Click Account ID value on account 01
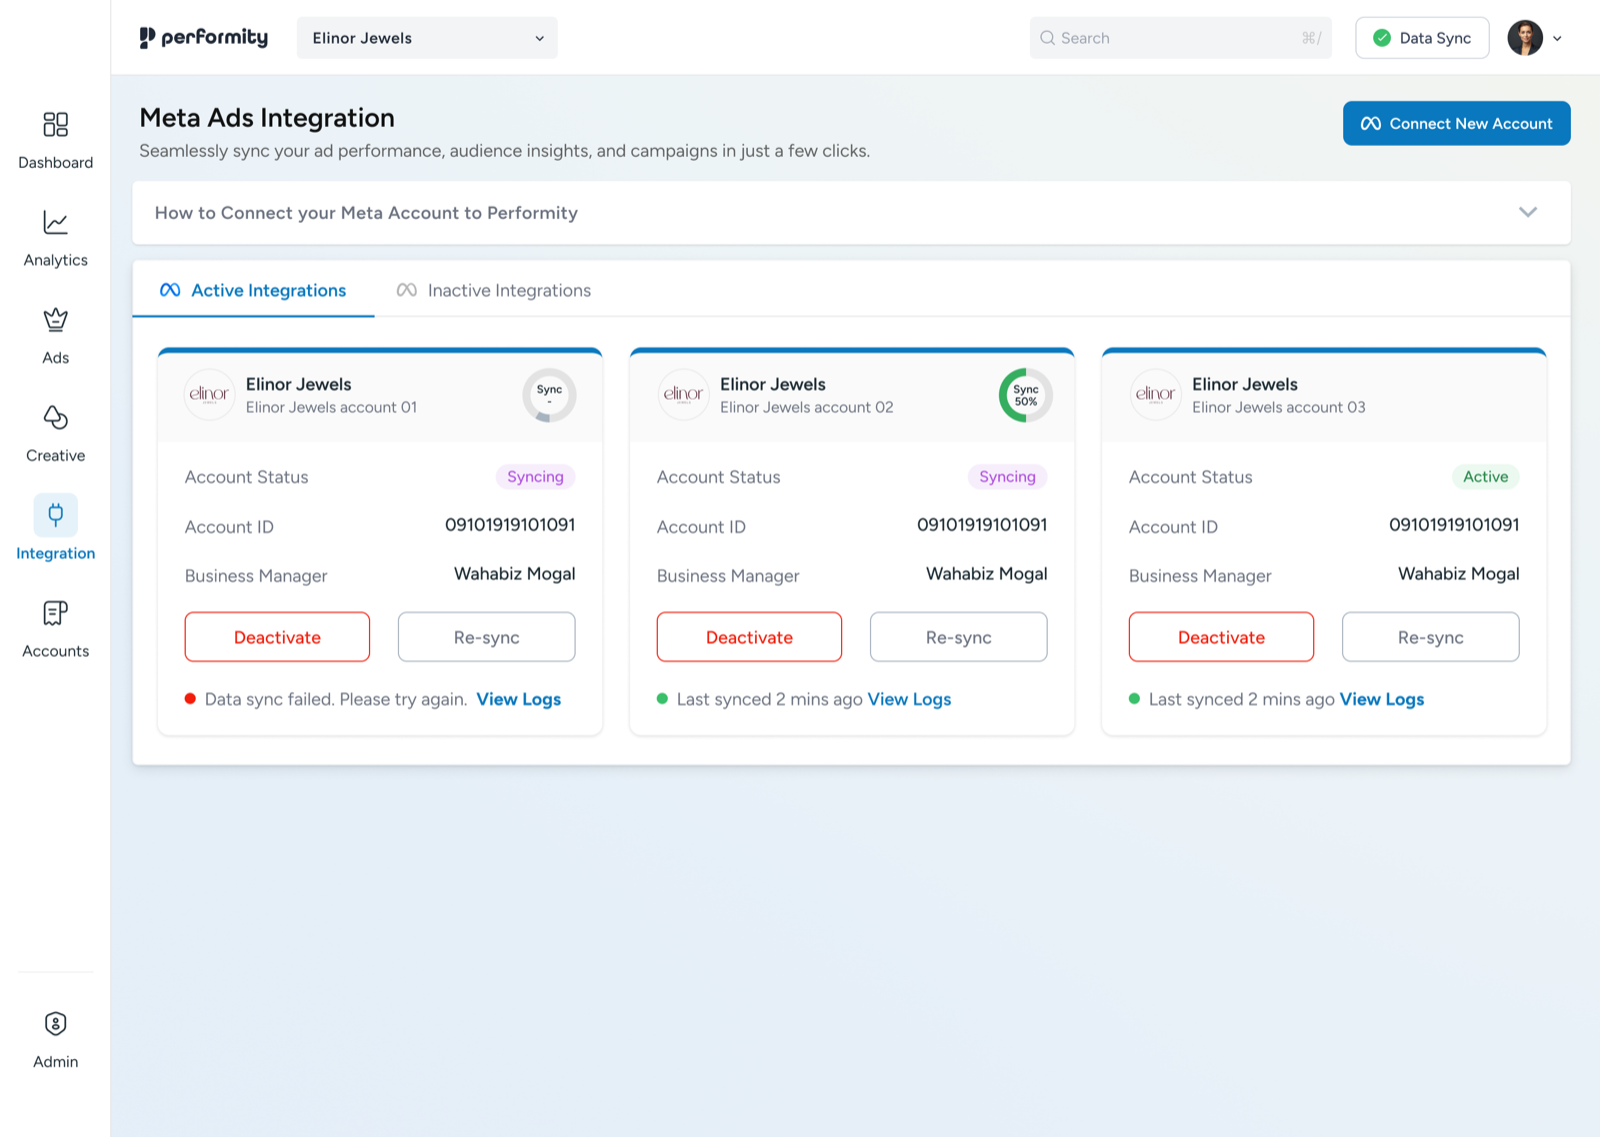This screenshot has width=1600, height=1137. point(510,525)
